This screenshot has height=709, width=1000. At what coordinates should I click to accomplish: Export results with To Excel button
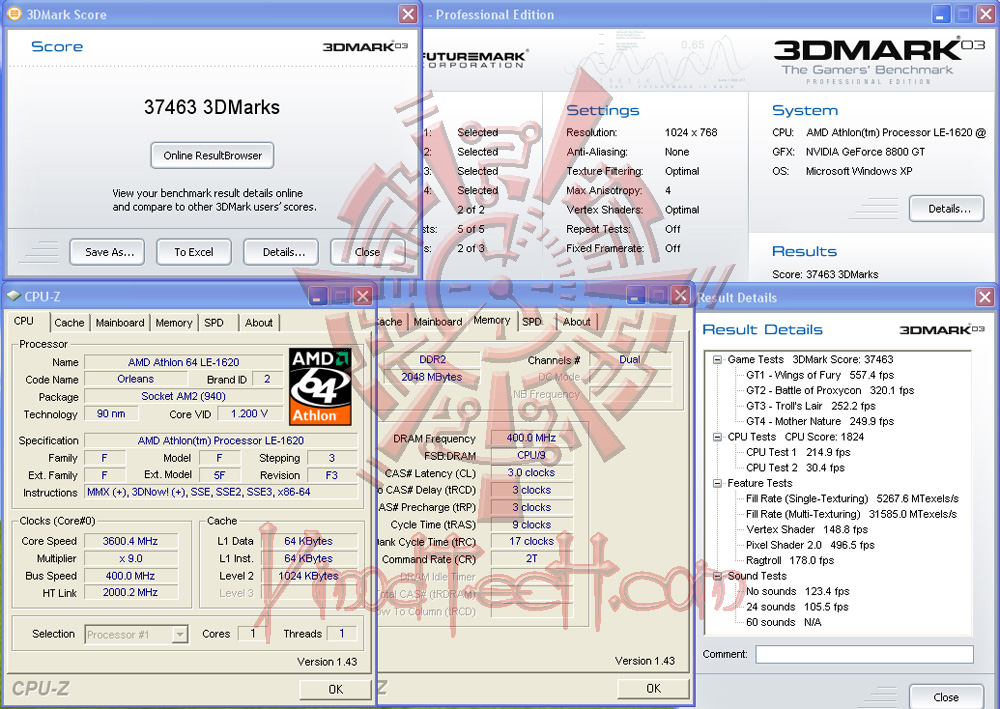pos(194,252)
